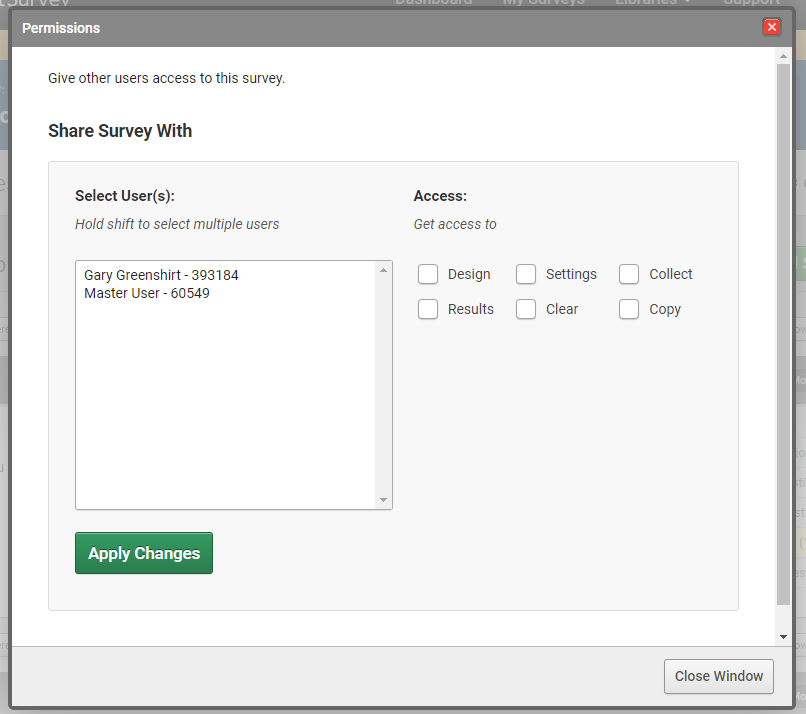The image size is (806, 714).
Task: Close the Permissions dialog with red X
Action: click(771, 27)
